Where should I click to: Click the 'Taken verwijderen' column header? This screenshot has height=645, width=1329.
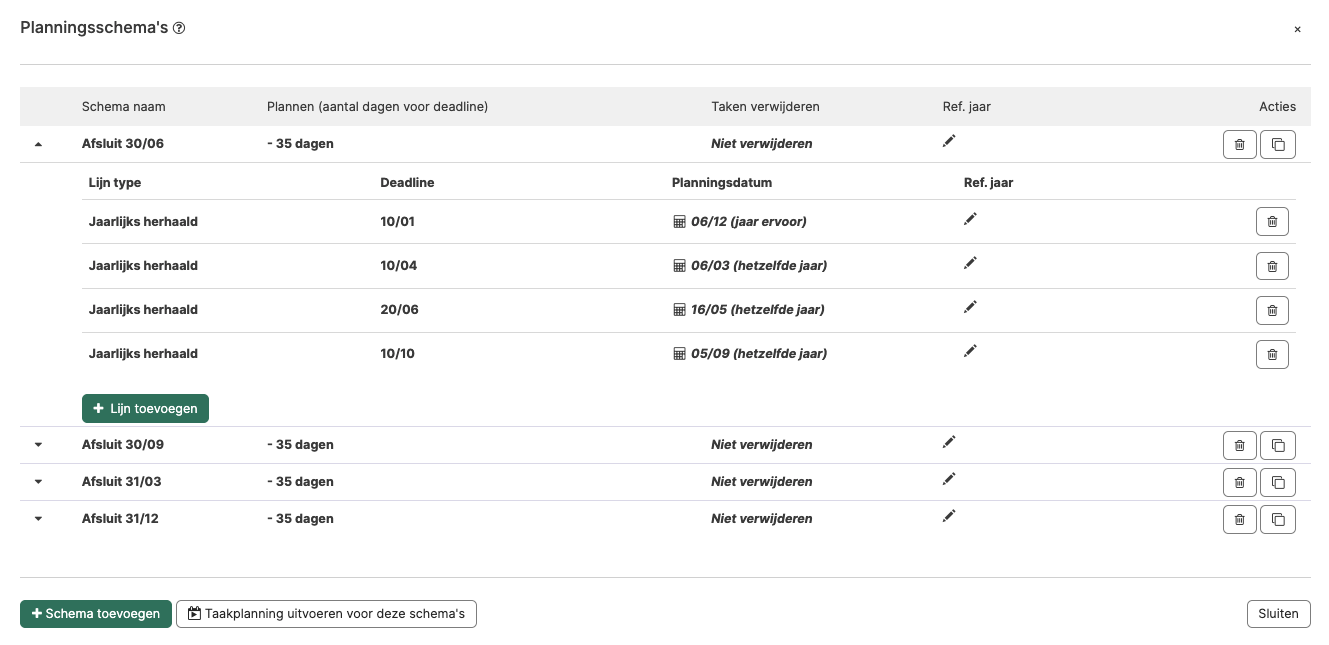point(765,107)
